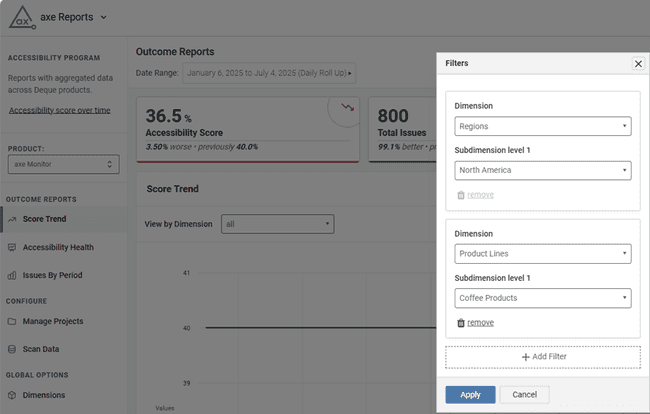
Task: Close the Filters dialog with X
Action: pos(638,63)
